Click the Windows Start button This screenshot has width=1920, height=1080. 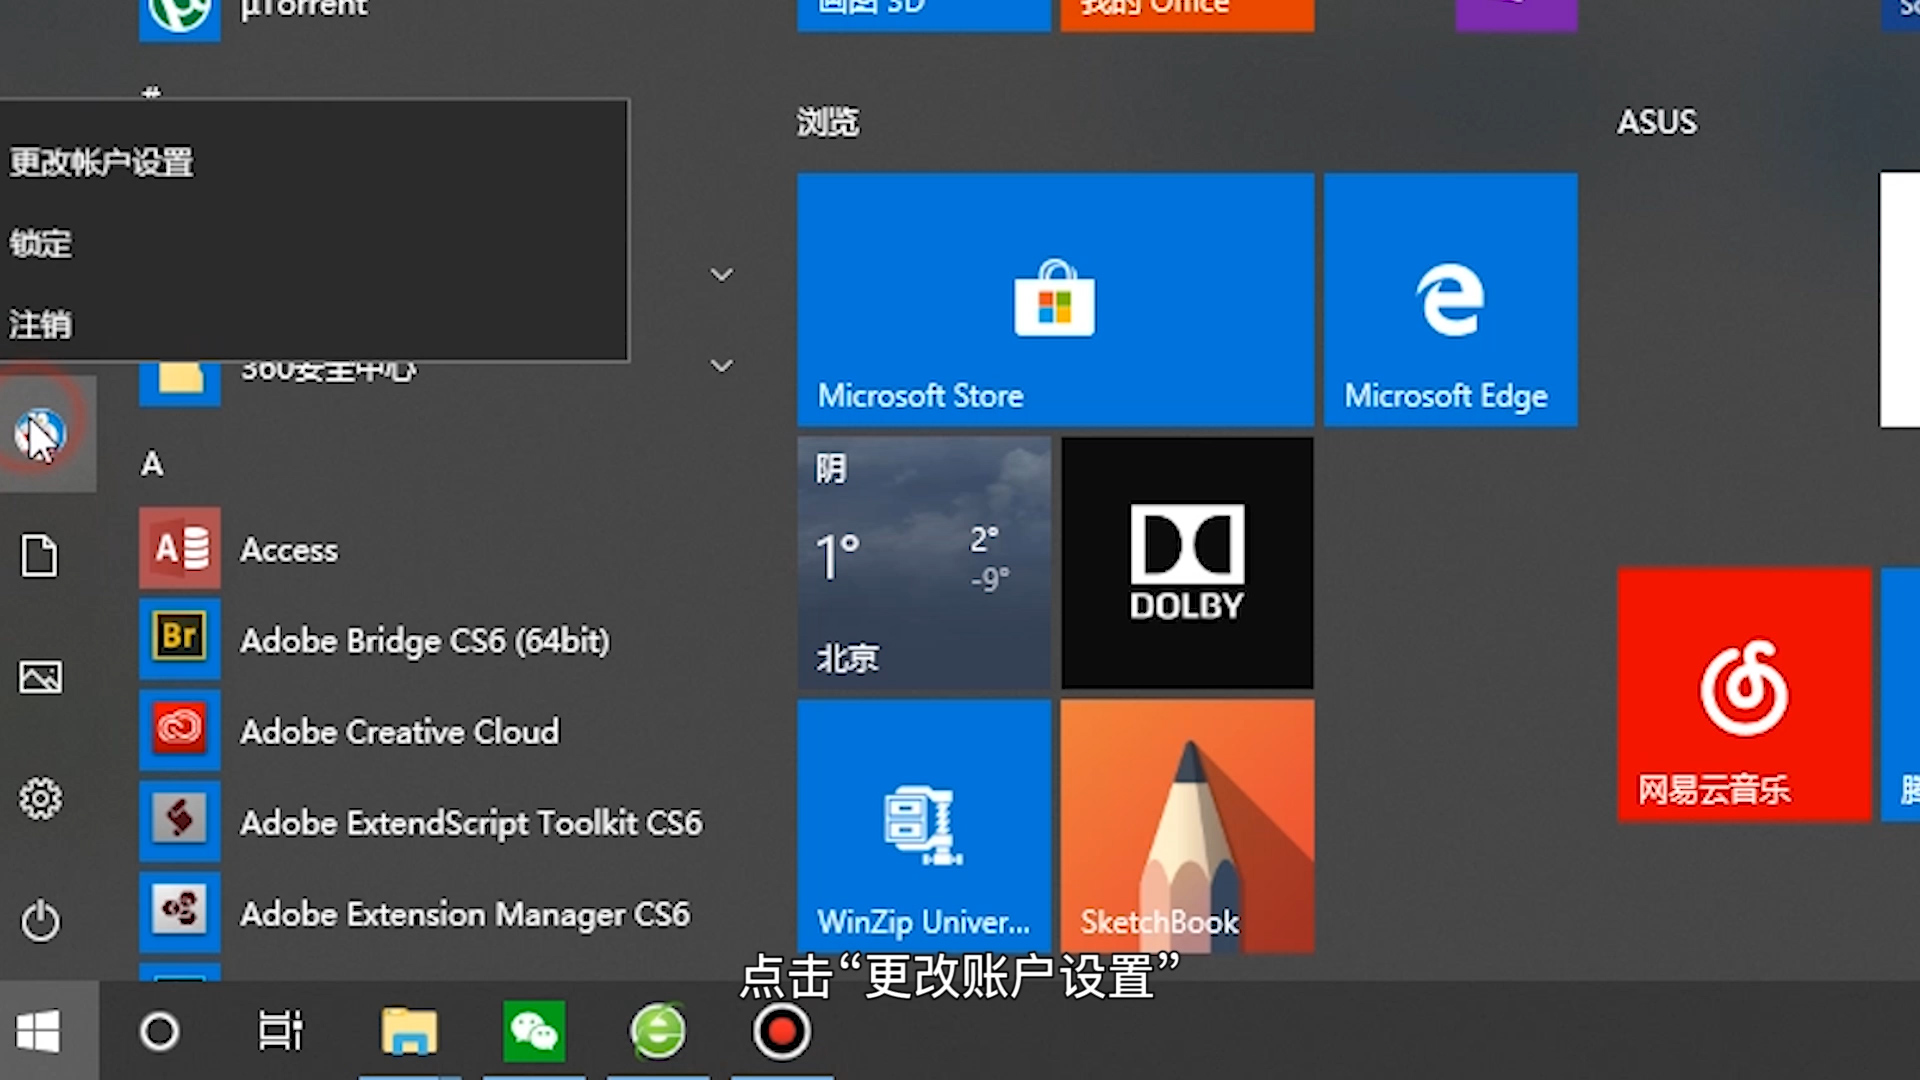(38, 1031)
